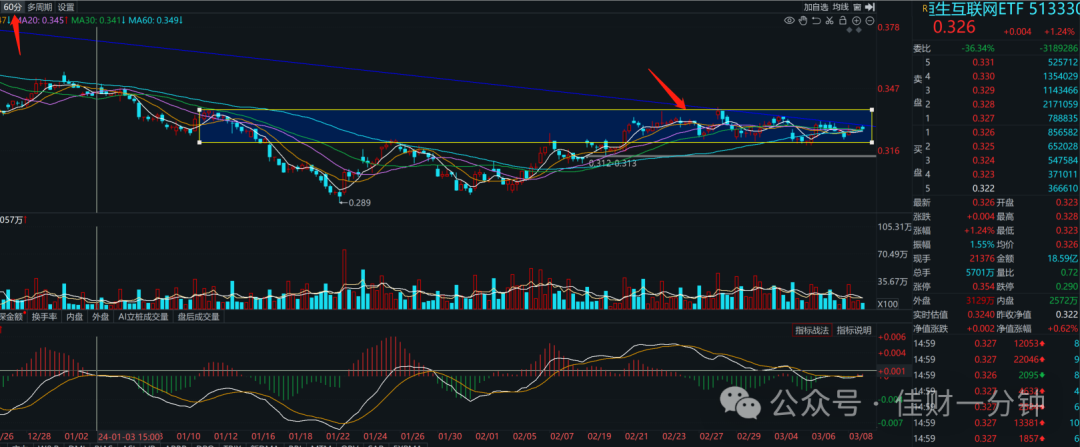This screenshot has height=447, width=1080.
Task: Select the 内盘 tab
Action: [76, 317]
